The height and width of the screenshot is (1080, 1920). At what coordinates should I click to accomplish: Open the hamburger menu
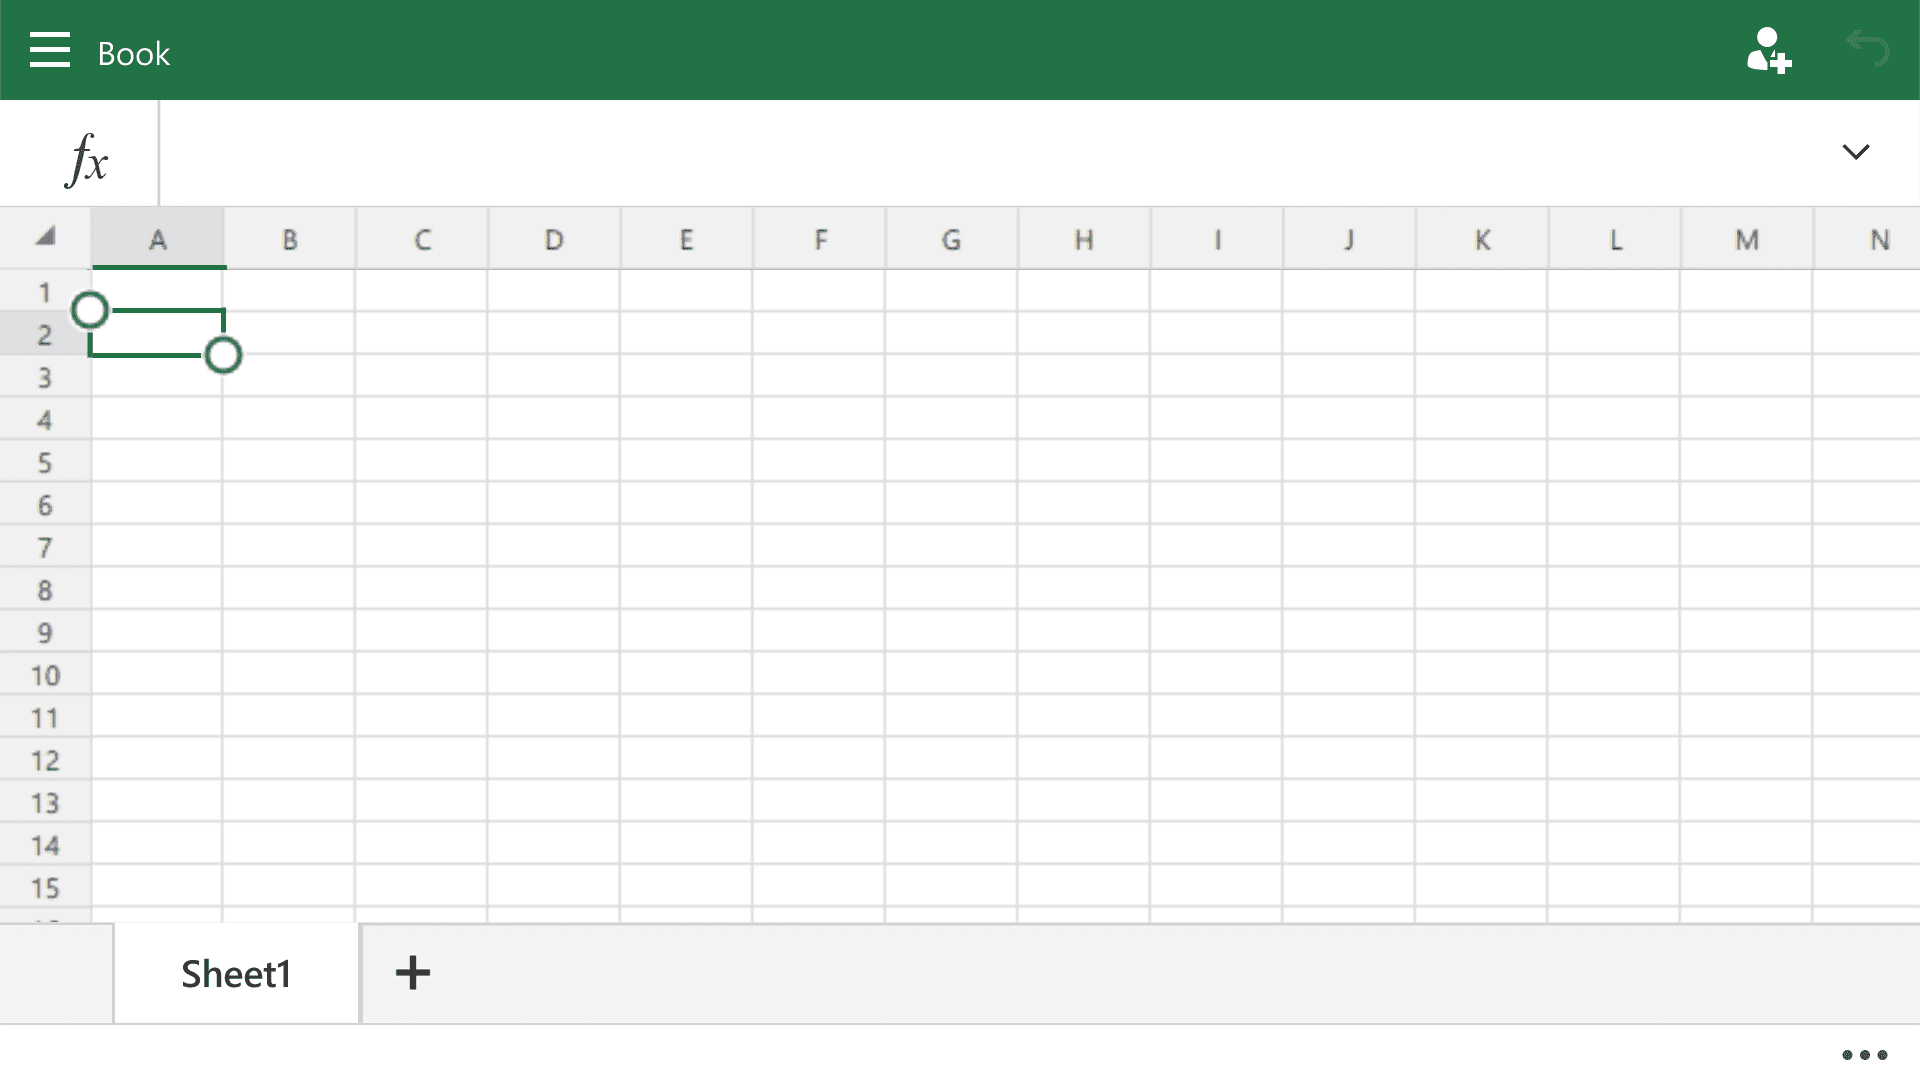coord(49,50)
